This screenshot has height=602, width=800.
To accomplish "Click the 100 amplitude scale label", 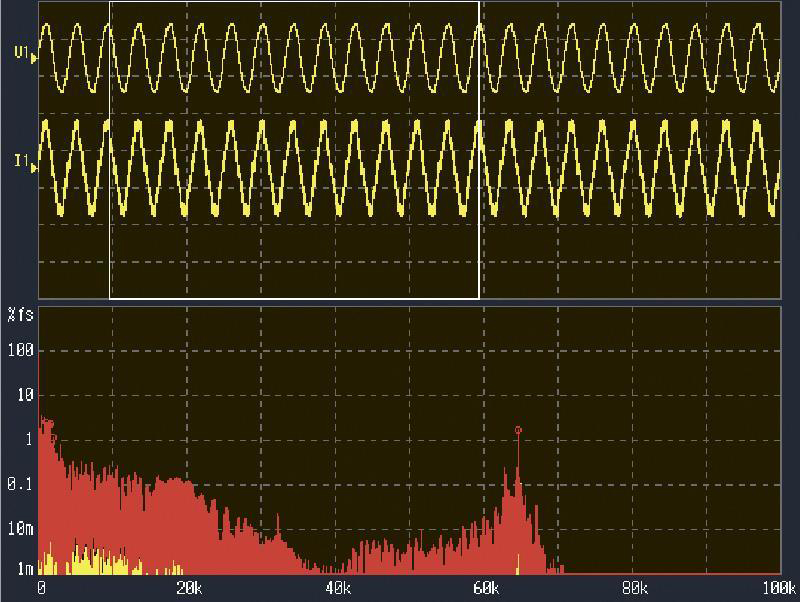I will pyautogui.click(x=20, y=351).
